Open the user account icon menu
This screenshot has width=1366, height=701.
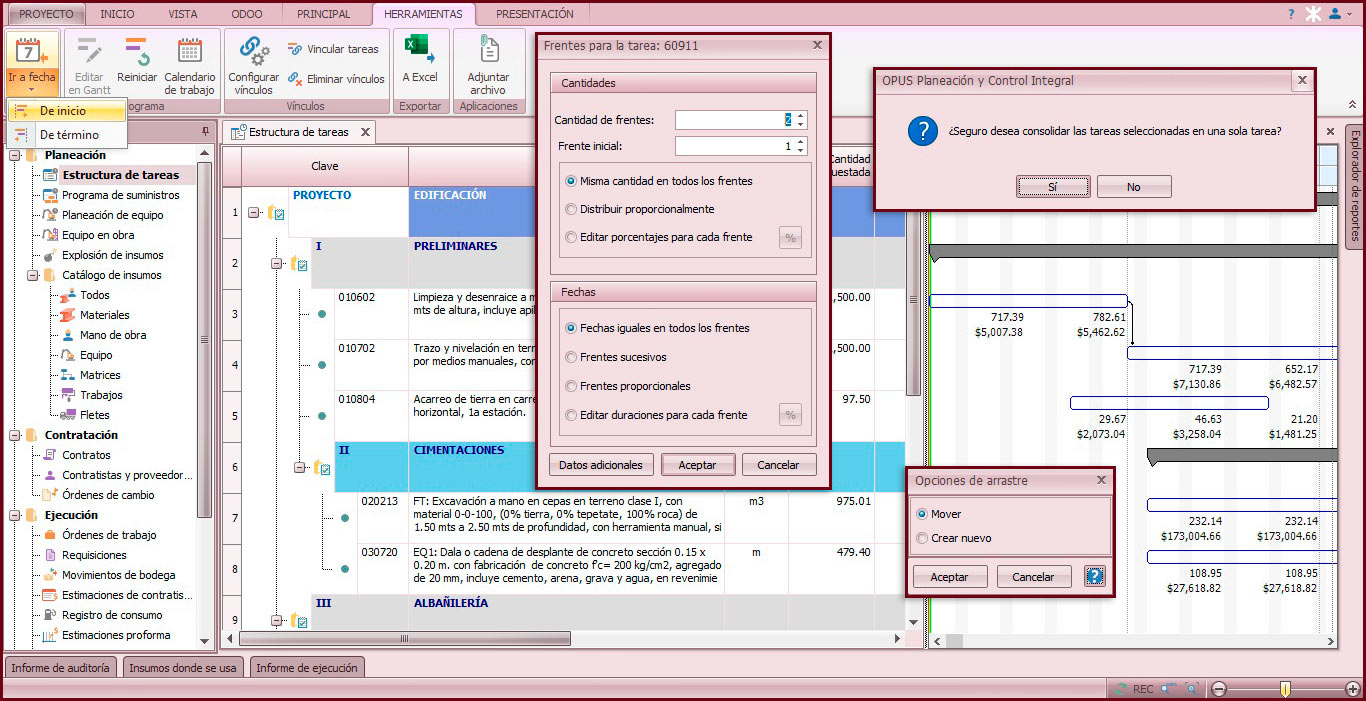(x=1335, y=14)
